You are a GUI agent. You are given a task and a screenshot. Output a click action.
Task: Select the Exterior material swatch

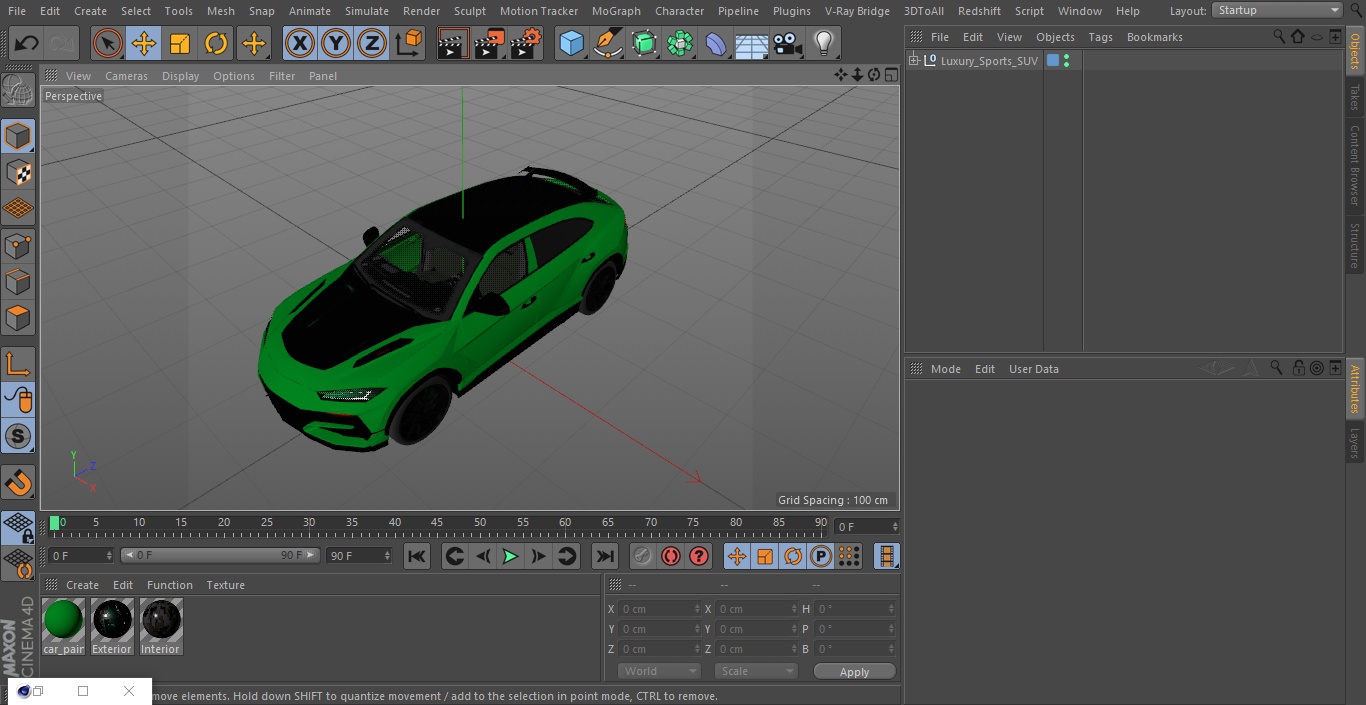point(112,627)
